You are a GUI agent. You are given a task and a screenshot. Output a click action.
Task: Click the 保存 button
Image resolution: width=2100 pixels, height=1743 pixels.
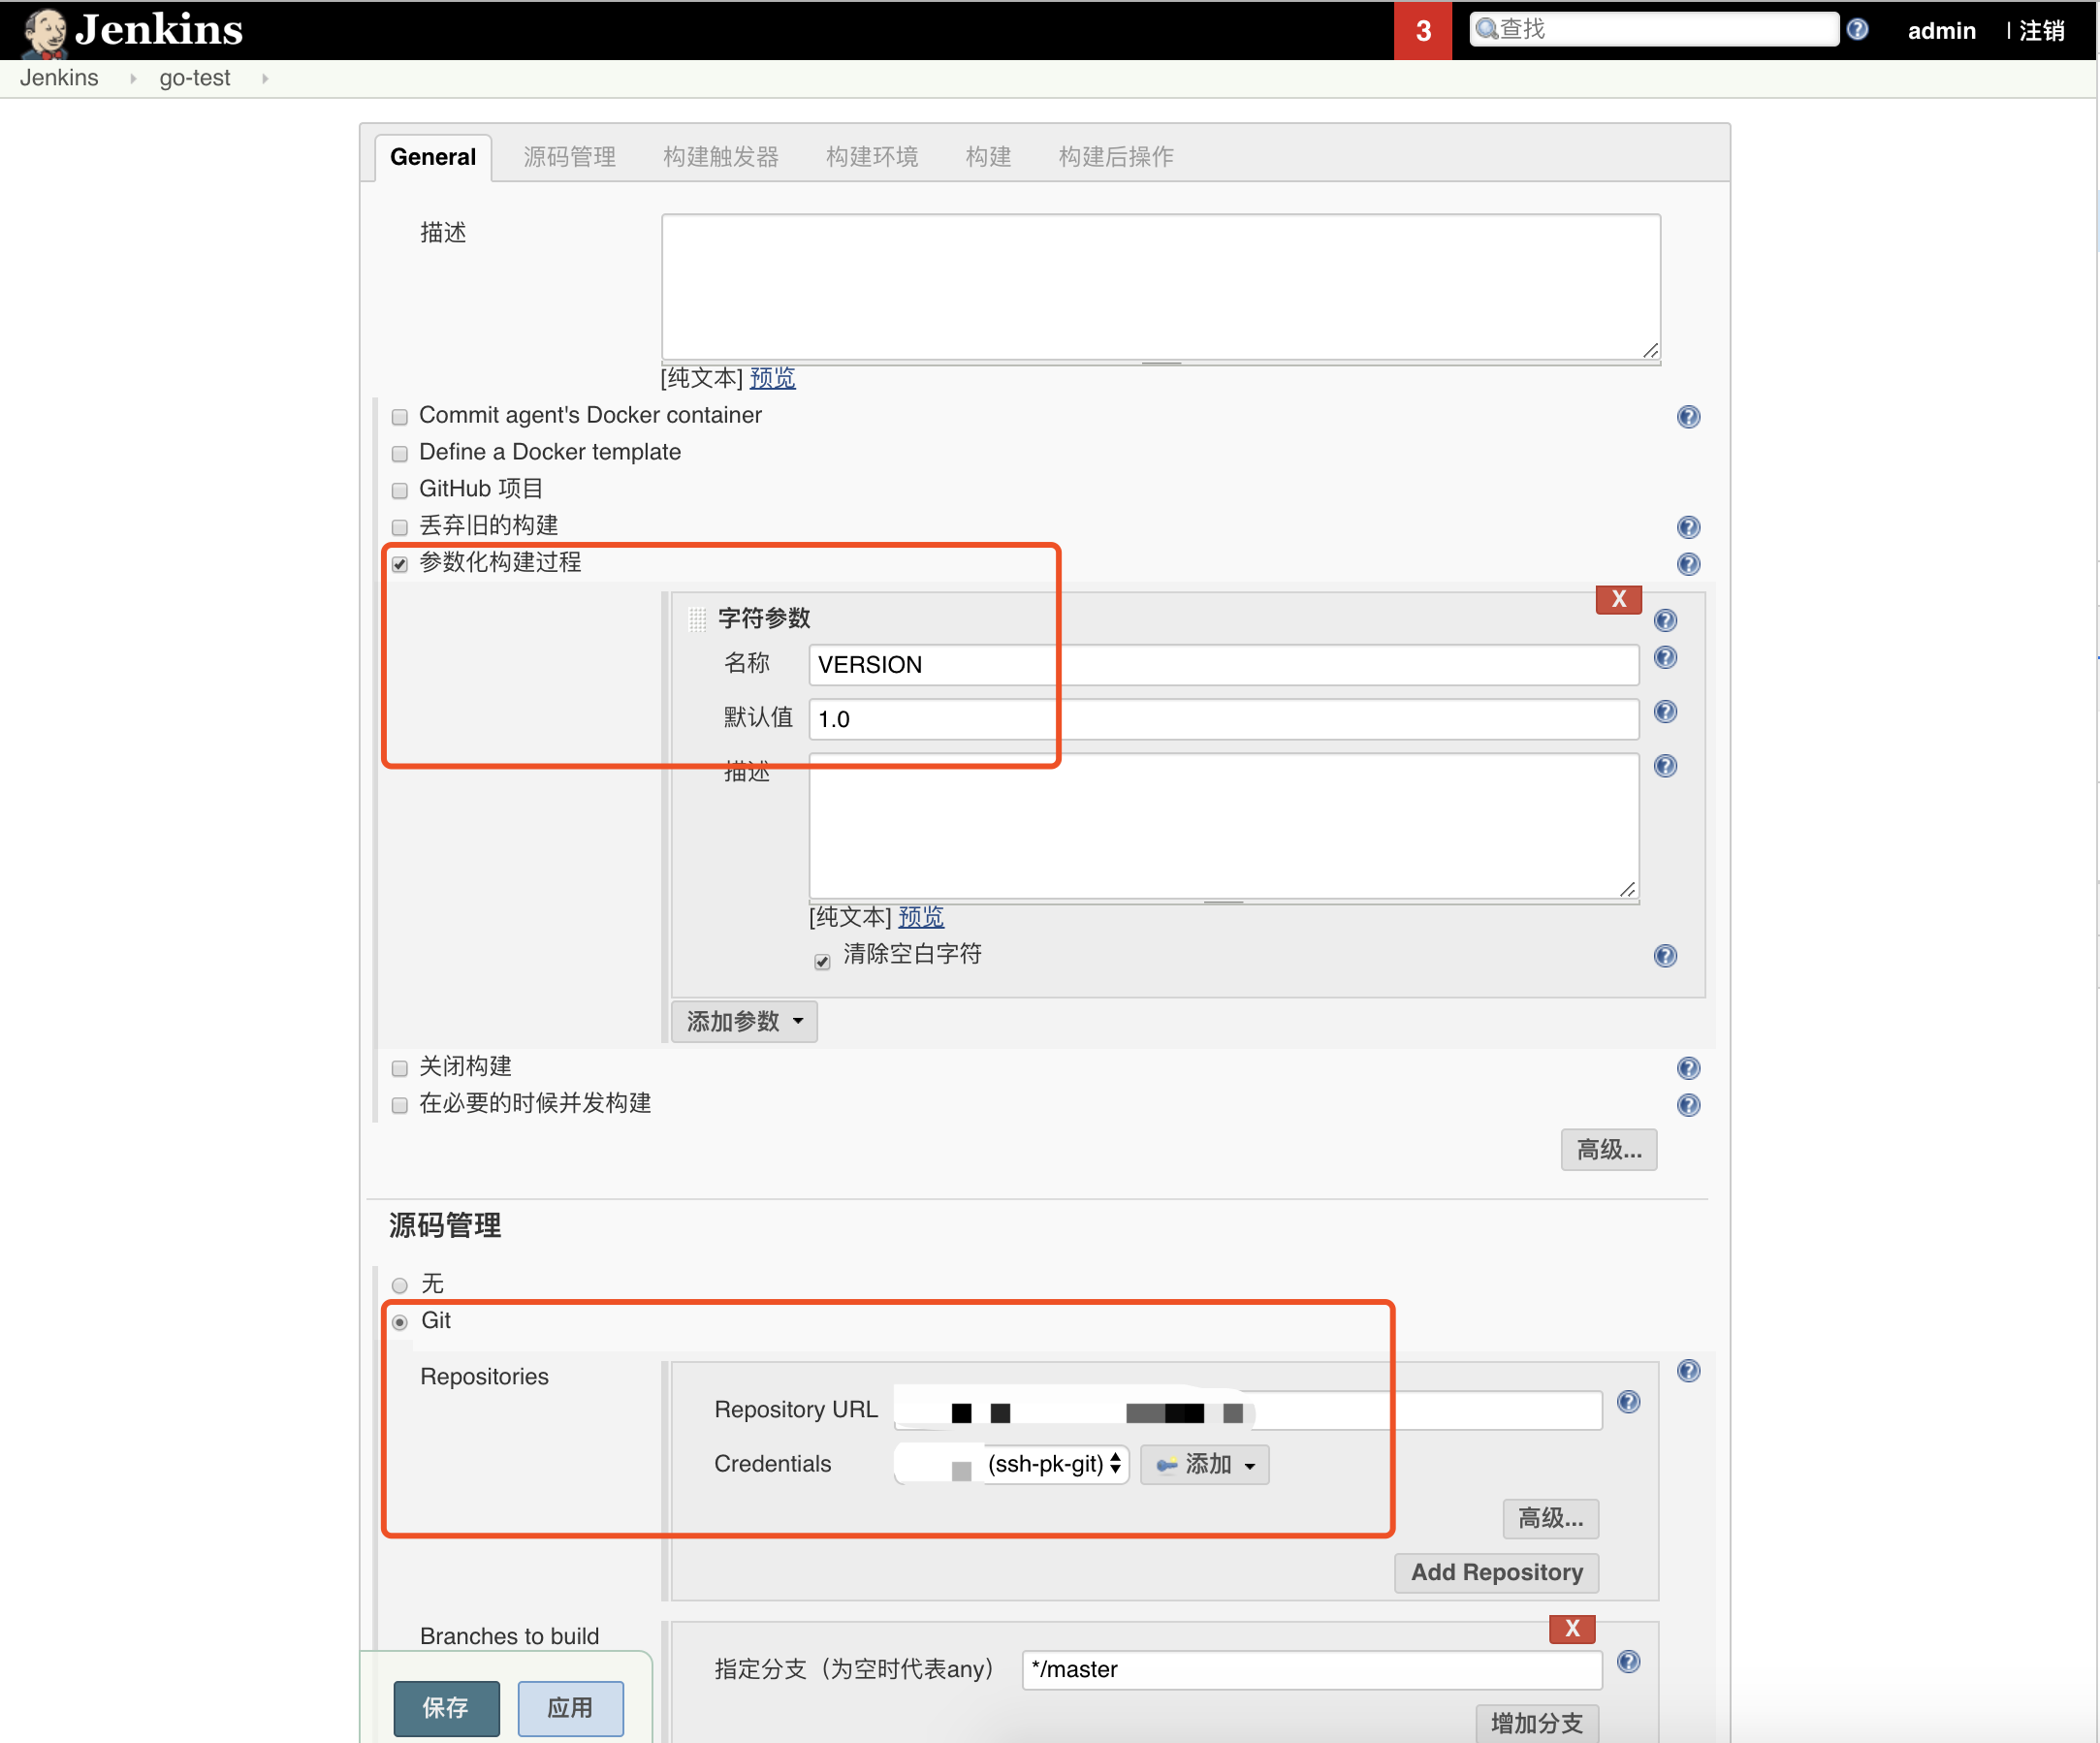point(446,1707)
